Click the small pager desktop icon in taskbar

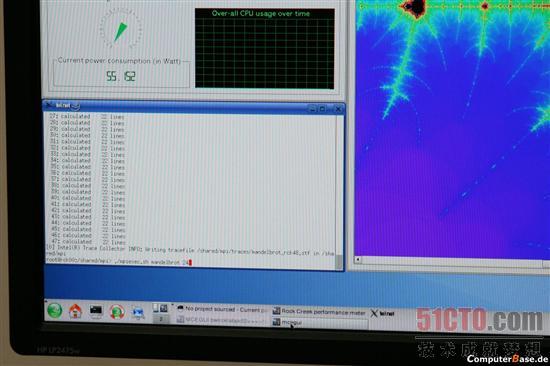pyautogui.click(x=161, y=319)
